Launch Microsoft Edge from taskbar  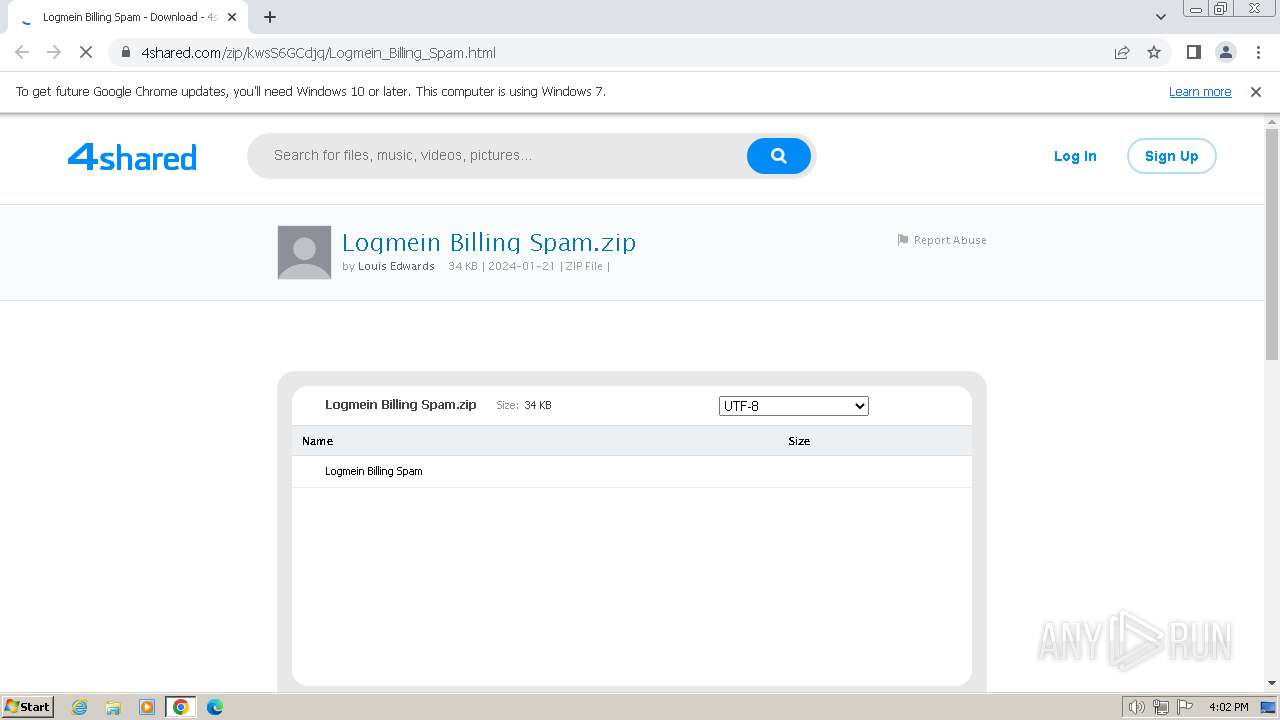click(215, 707)
